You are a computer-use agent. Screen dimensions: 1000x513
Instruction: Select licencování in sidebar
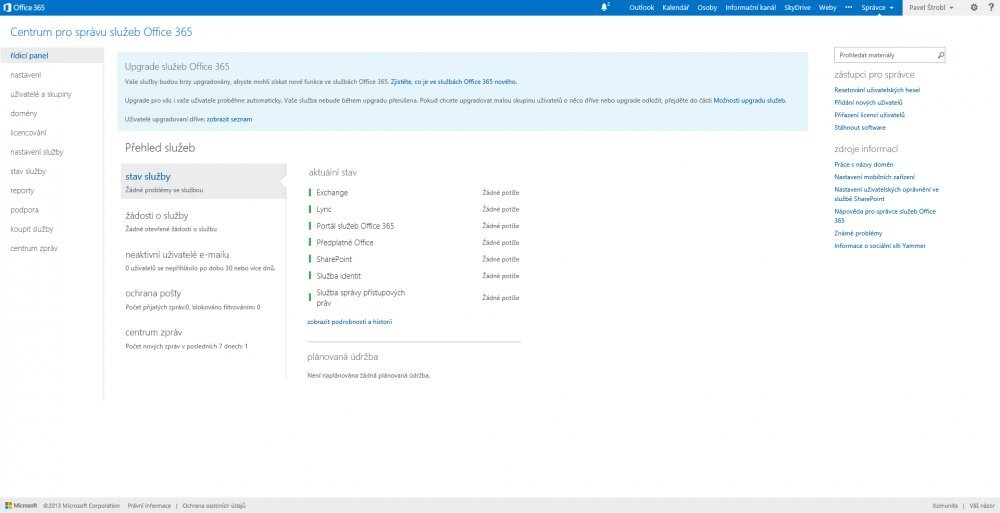pos(28,133)
